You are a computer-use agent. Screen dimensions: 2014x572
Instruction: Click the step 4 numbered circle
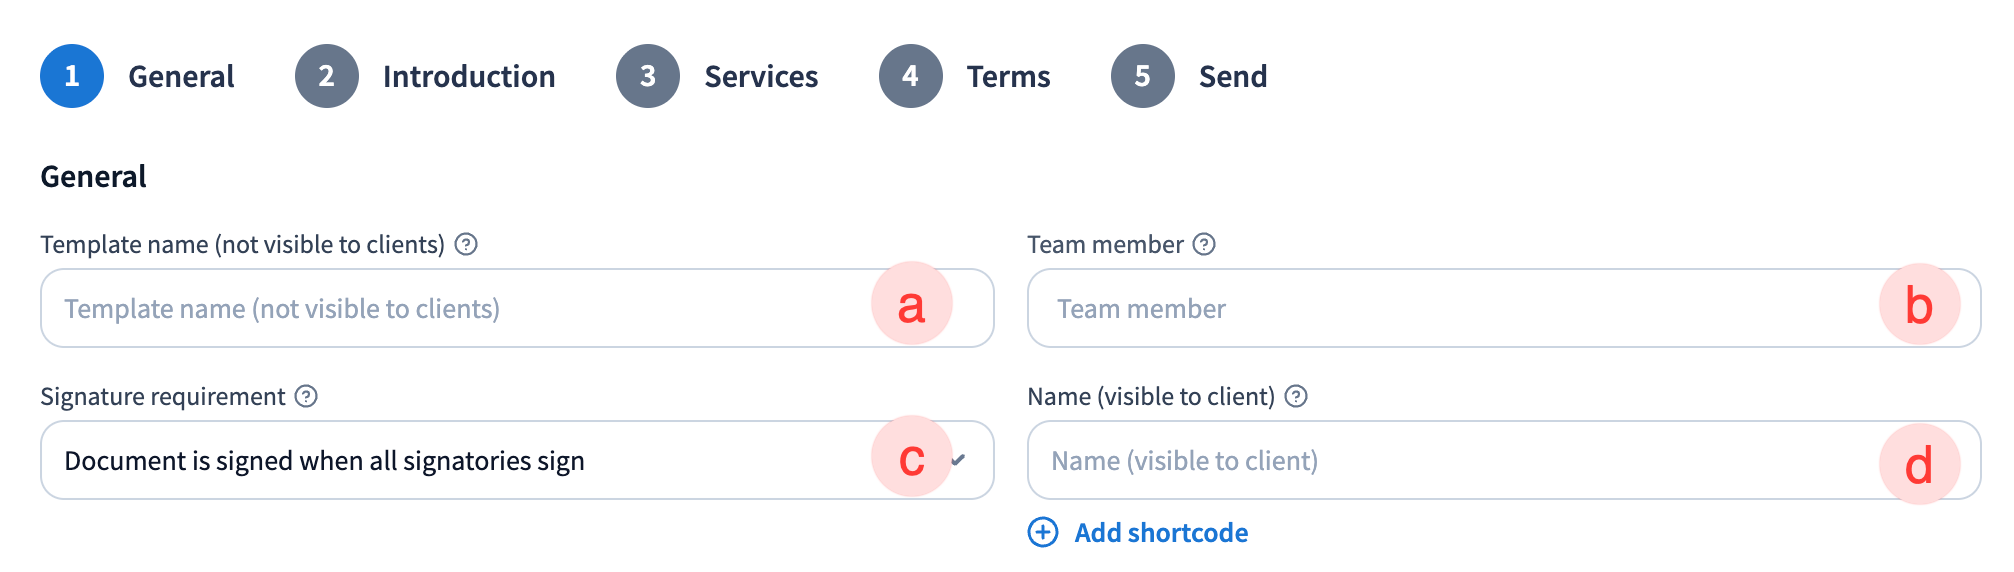coord(910,76)
